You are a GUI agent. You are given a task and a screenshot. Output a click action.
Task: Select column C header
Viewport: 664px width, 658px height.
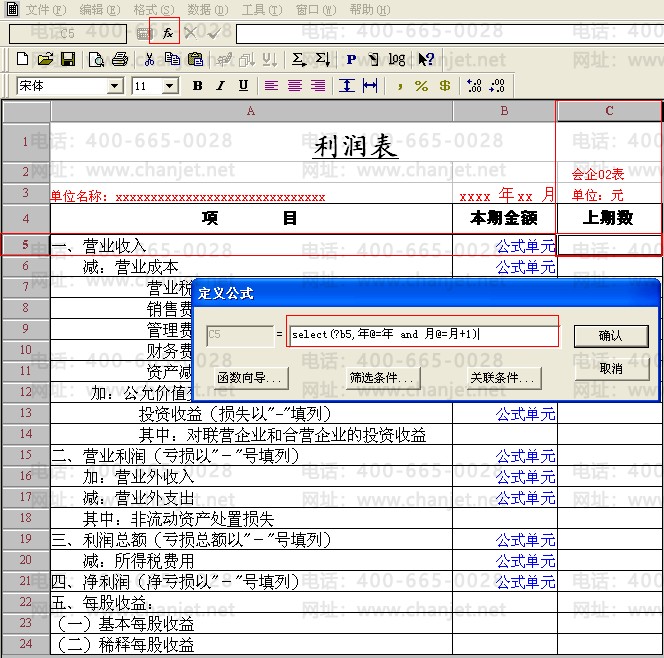click(x=609, y=111)
